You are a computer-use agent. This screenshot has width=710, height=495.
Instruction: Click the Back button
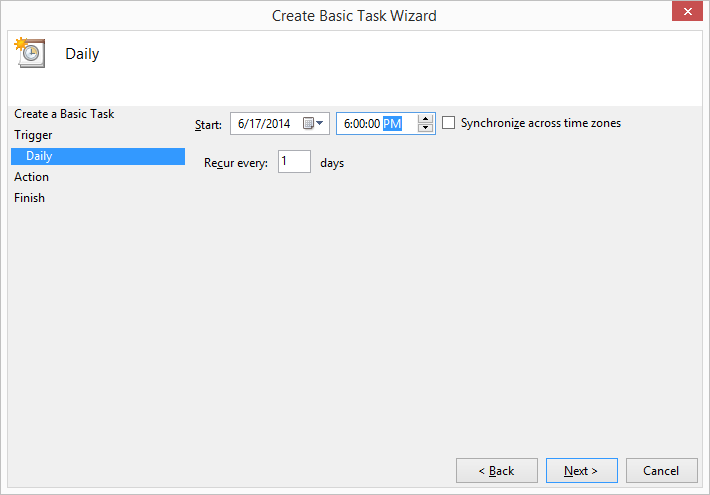497,471
